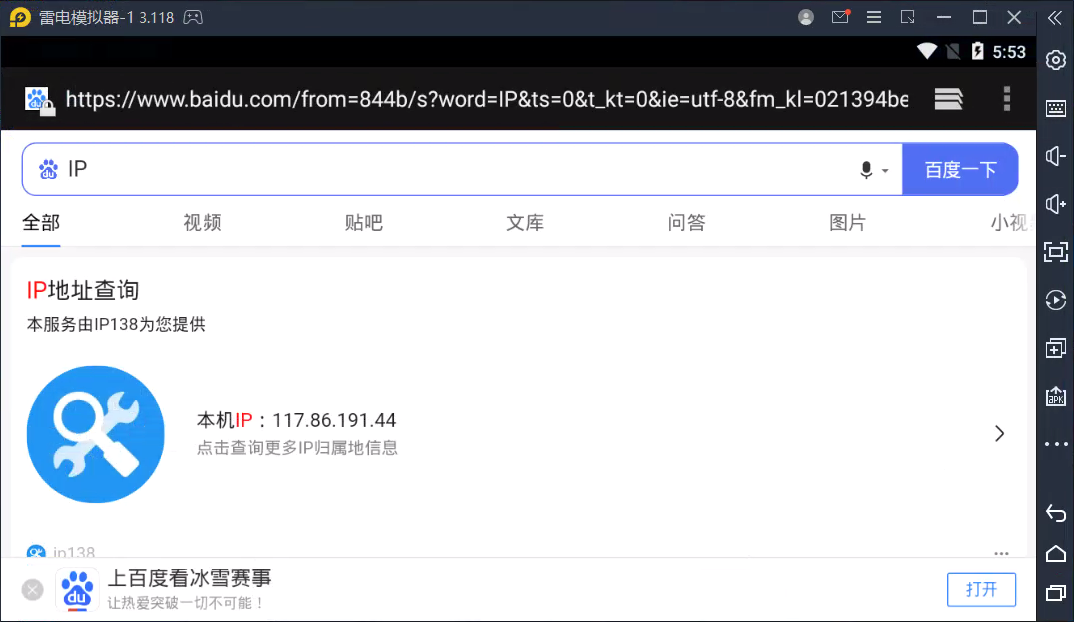
Task: Click the battery charging icon in status bar
Action: [x=977, y=51]
